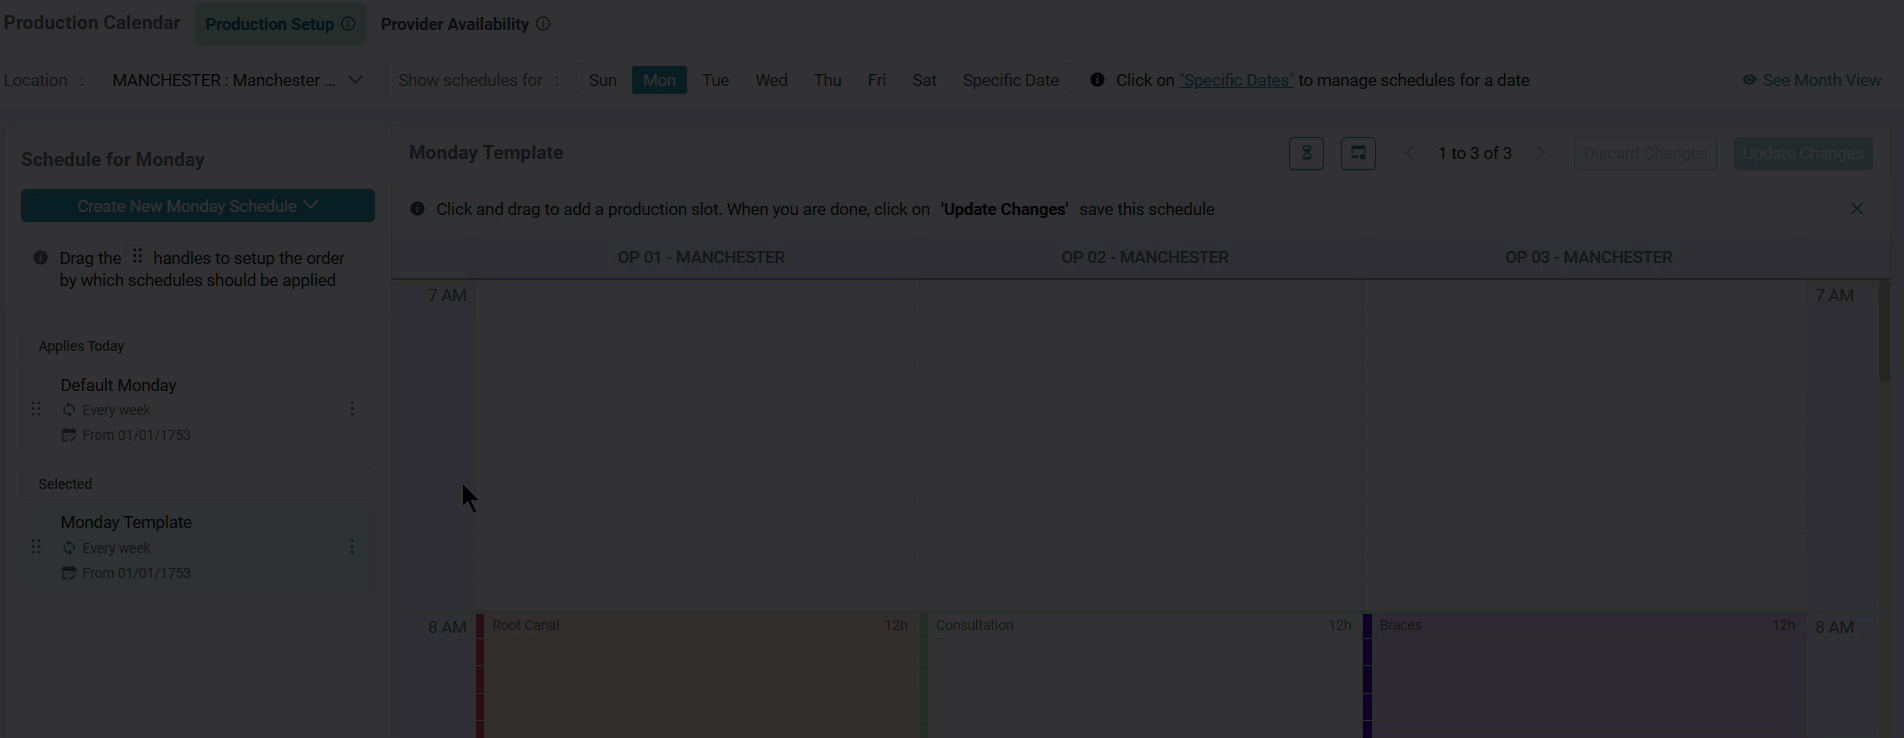Click the OP 03 - MANCHESTER column header
The width and height of the screenshot is (1904, 738).
1588,257
